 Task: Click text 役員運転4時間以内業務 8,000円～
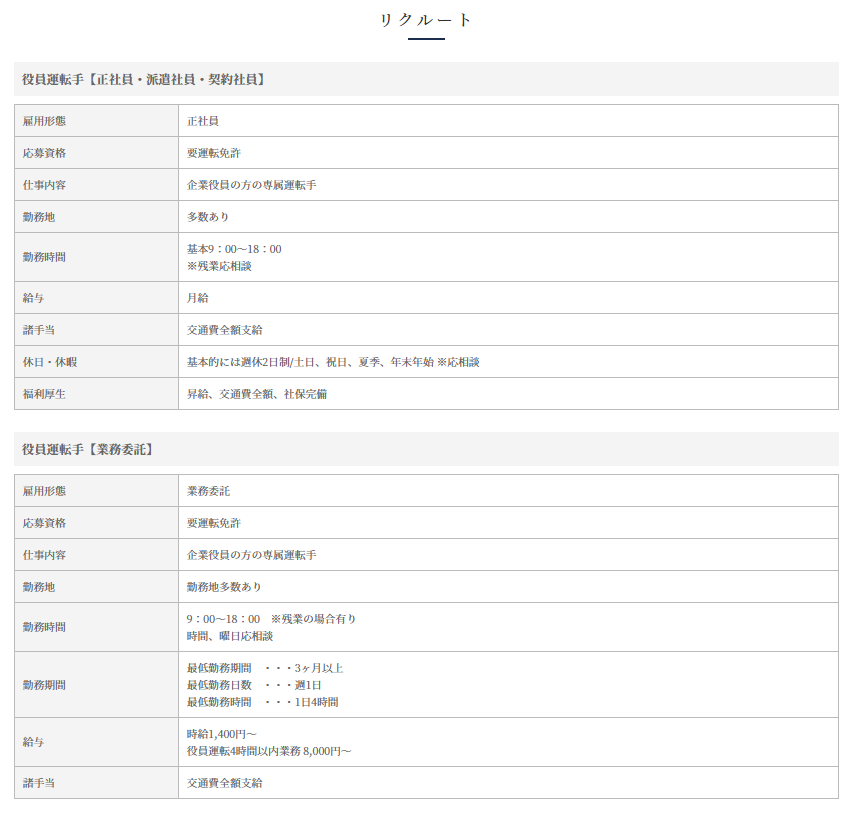[x=269, y=751]
